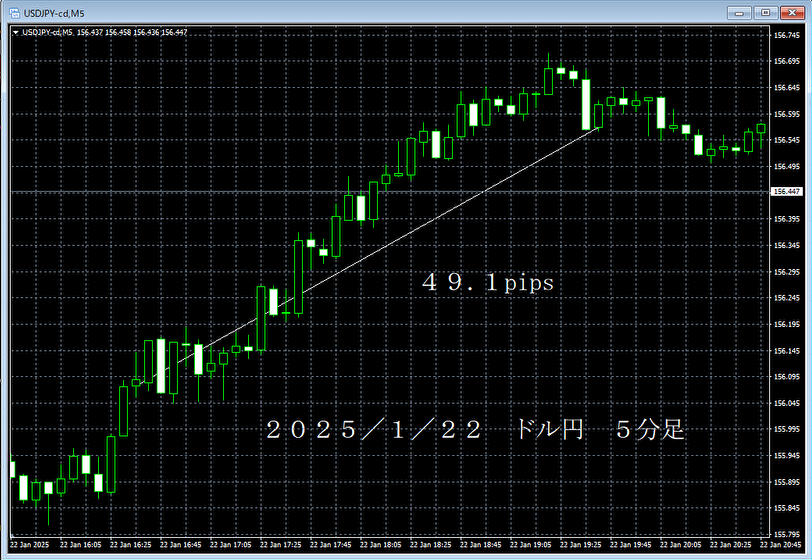The height and width of the screenshot is (560, 812).
Task: Click the OHLC header 156.437 156.458 156.436 156.447
Action: tap(132, 32)
